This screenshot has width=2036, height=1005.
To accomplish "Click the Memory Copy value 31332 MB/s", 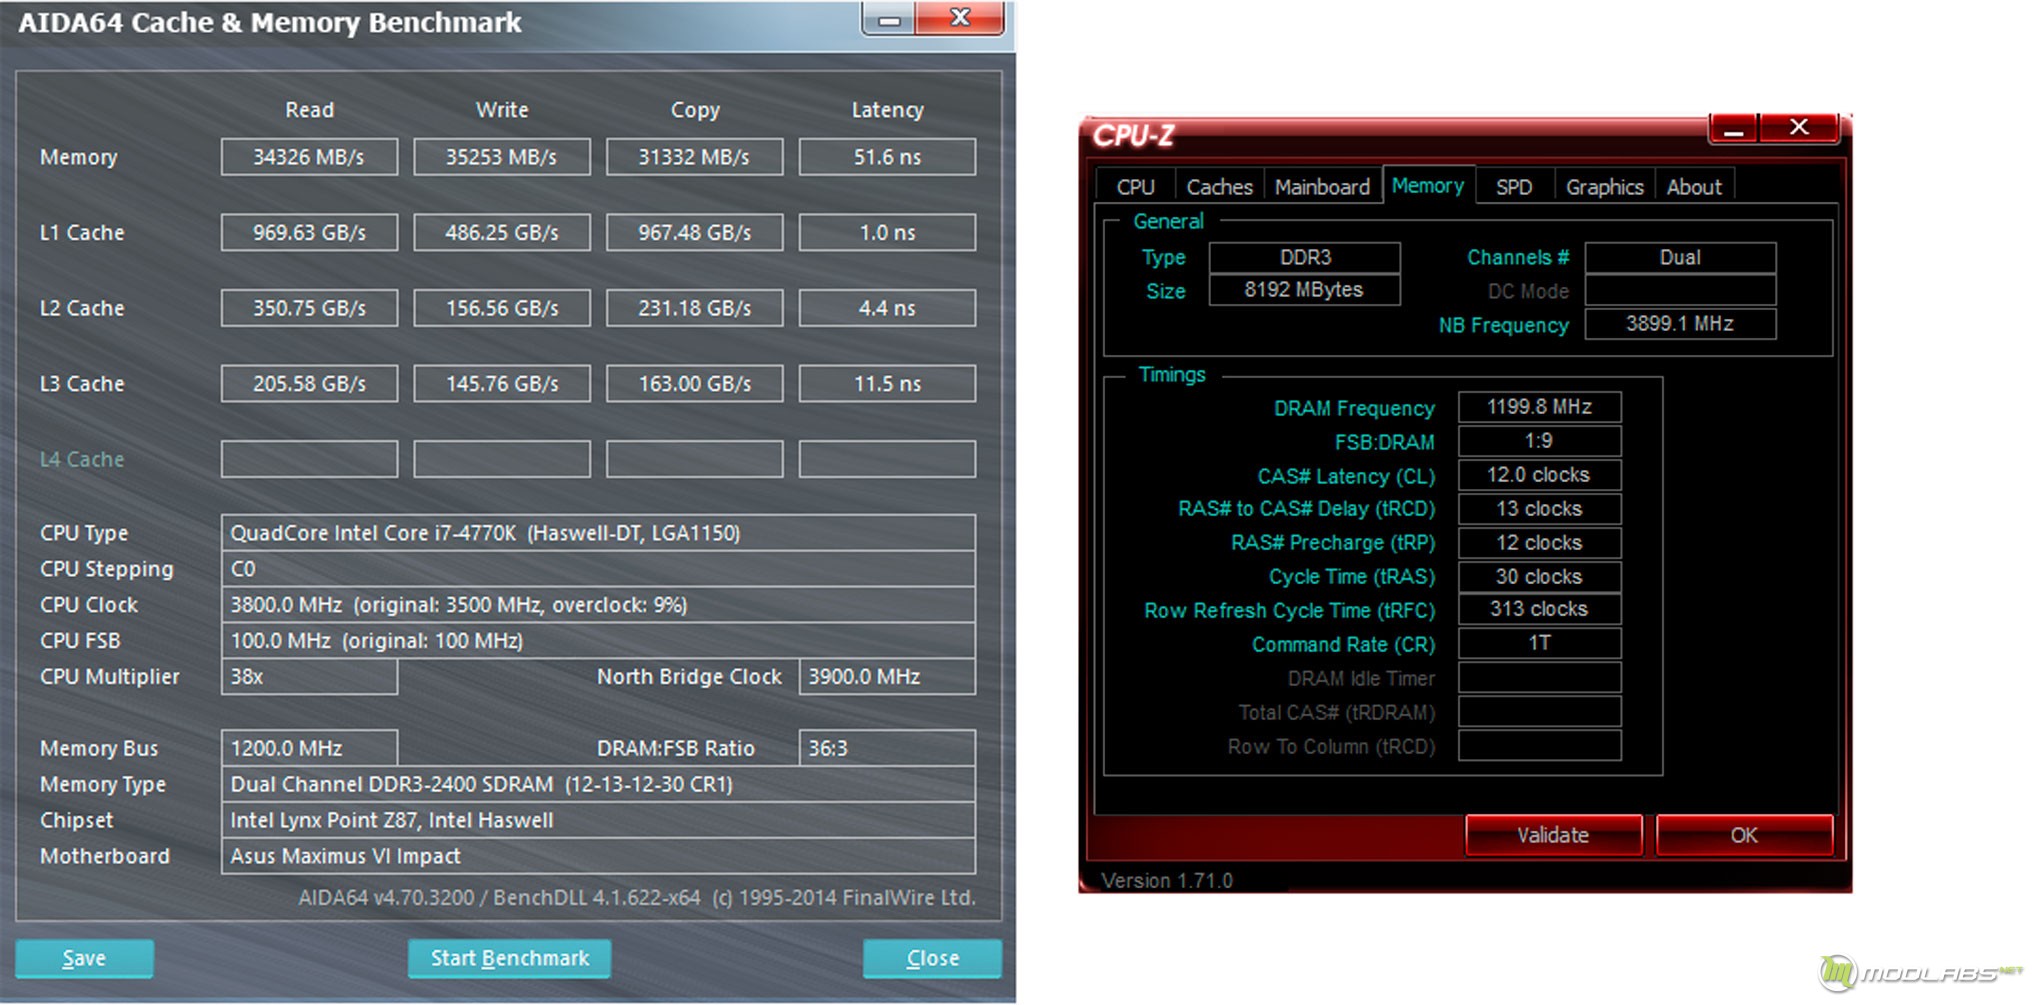I will point(694,157).
